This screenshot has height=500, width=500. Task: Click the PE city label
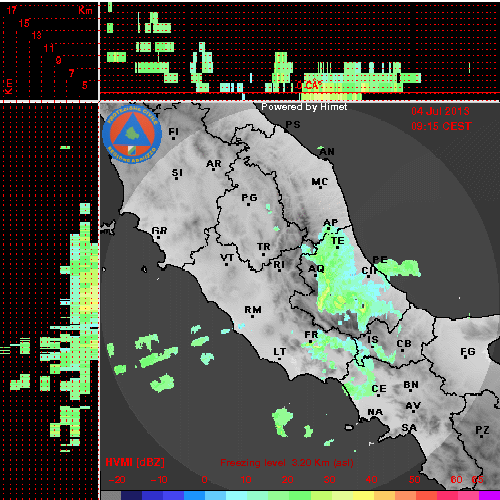[x=380, y=260]
